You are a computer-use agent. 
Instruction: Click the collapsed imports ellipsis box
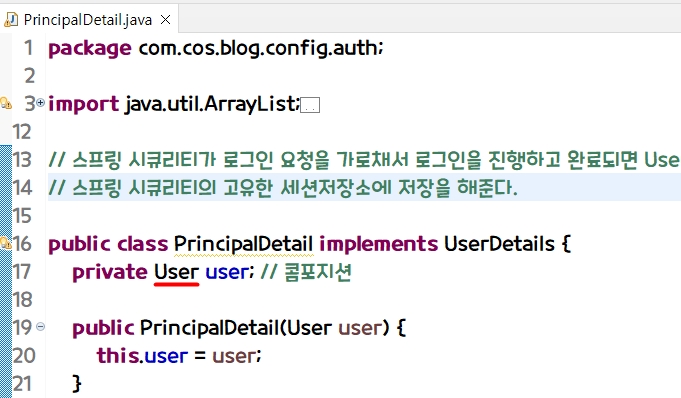click(x=310, y=105)
